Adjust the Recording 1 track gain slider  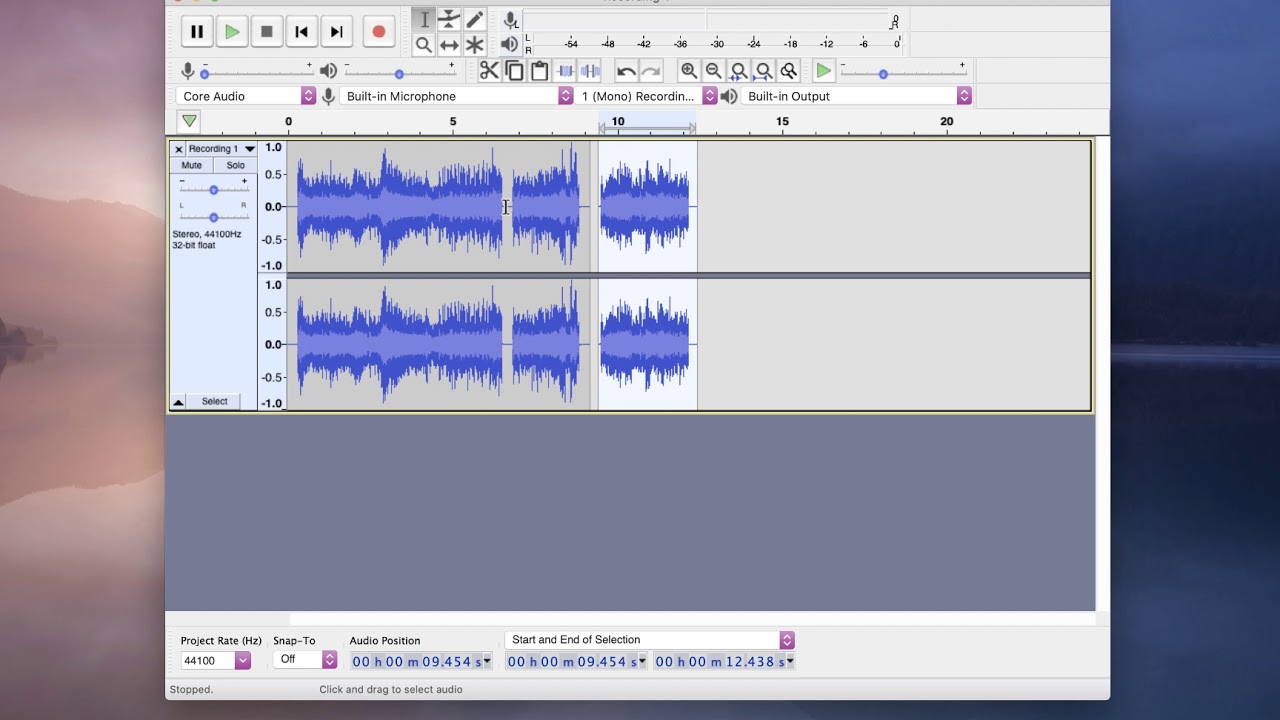[213, 189]
